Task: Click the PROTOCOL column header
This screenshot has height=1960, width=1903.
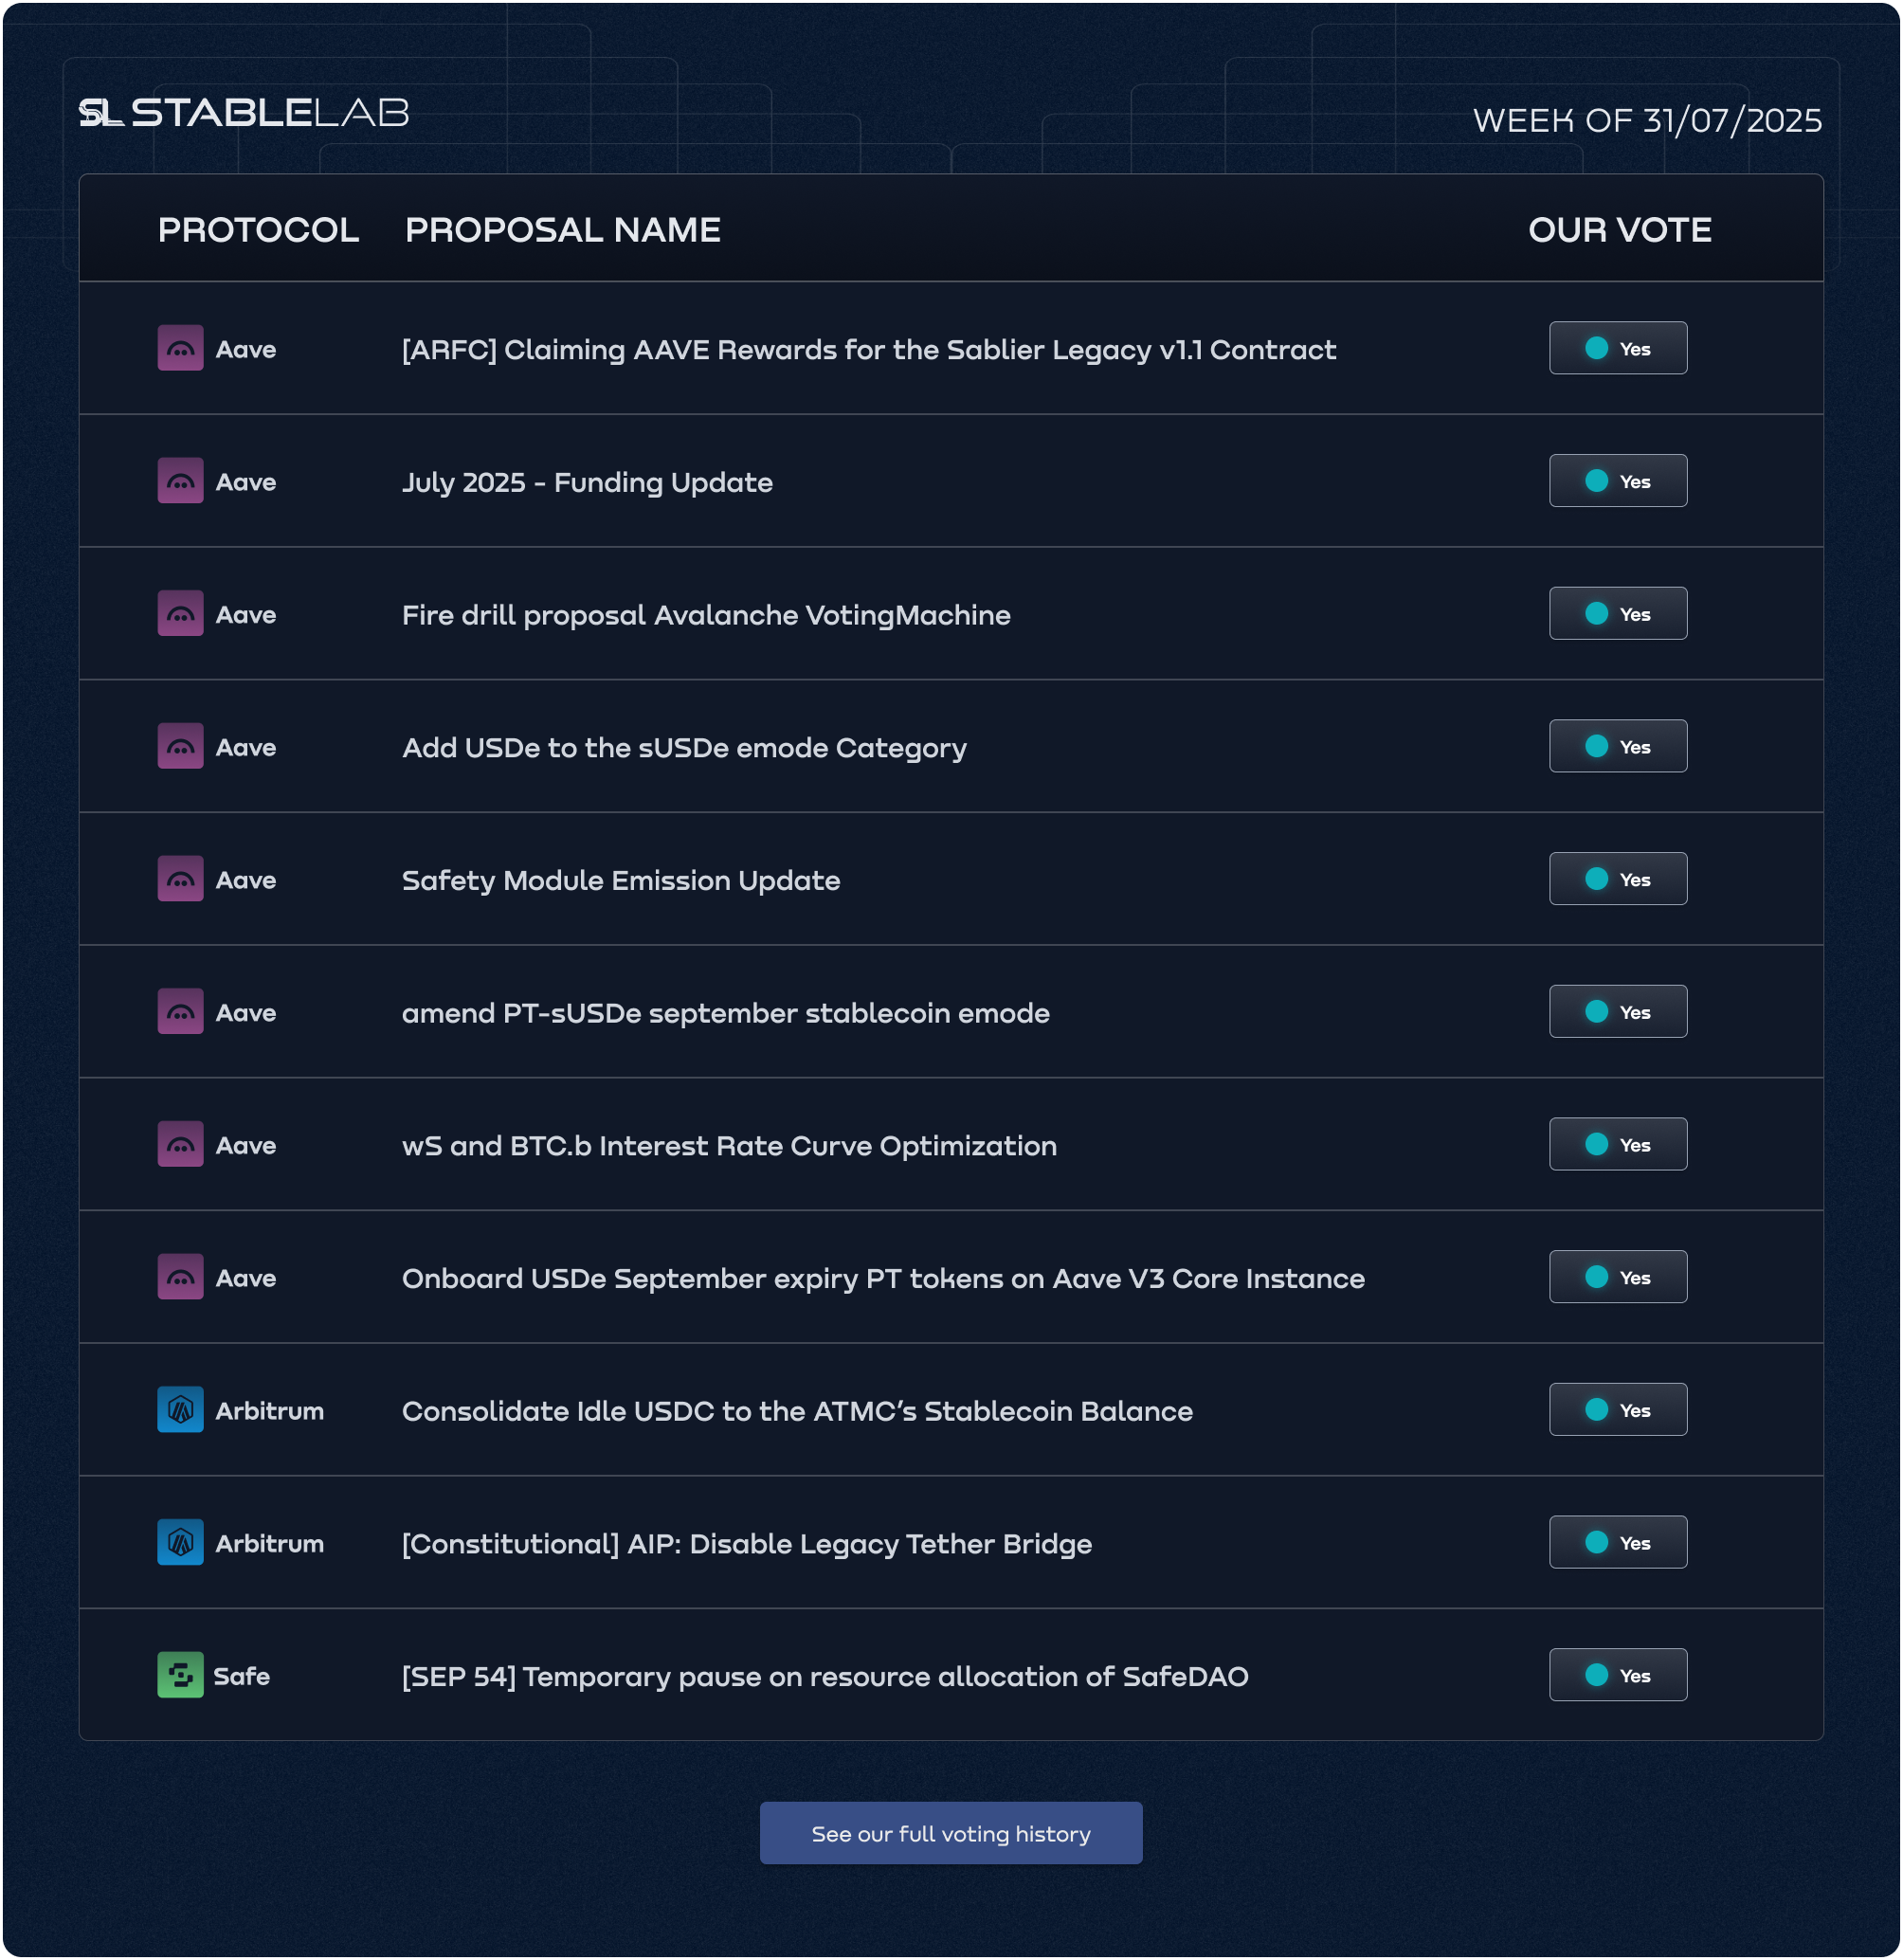Action: [x=258, y=230]
